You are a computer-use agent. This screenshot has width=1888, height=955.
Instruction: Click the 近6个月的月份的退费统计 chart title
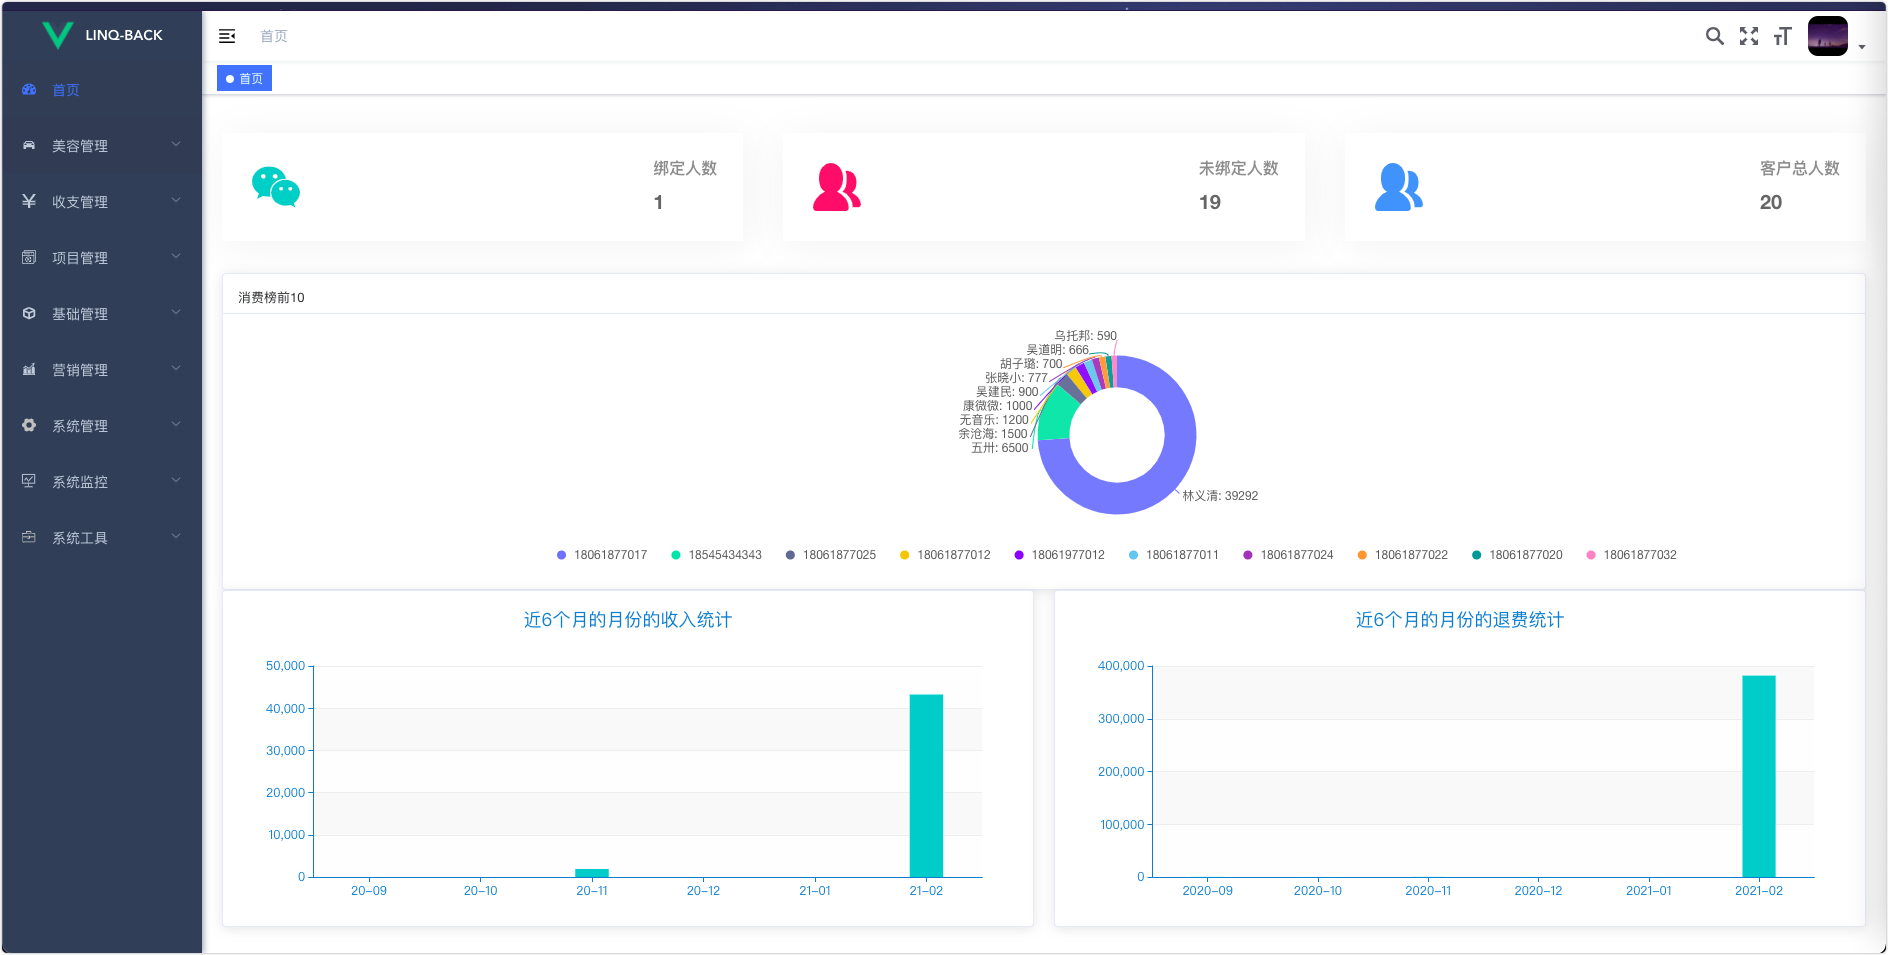click(x=1460, y=620)
